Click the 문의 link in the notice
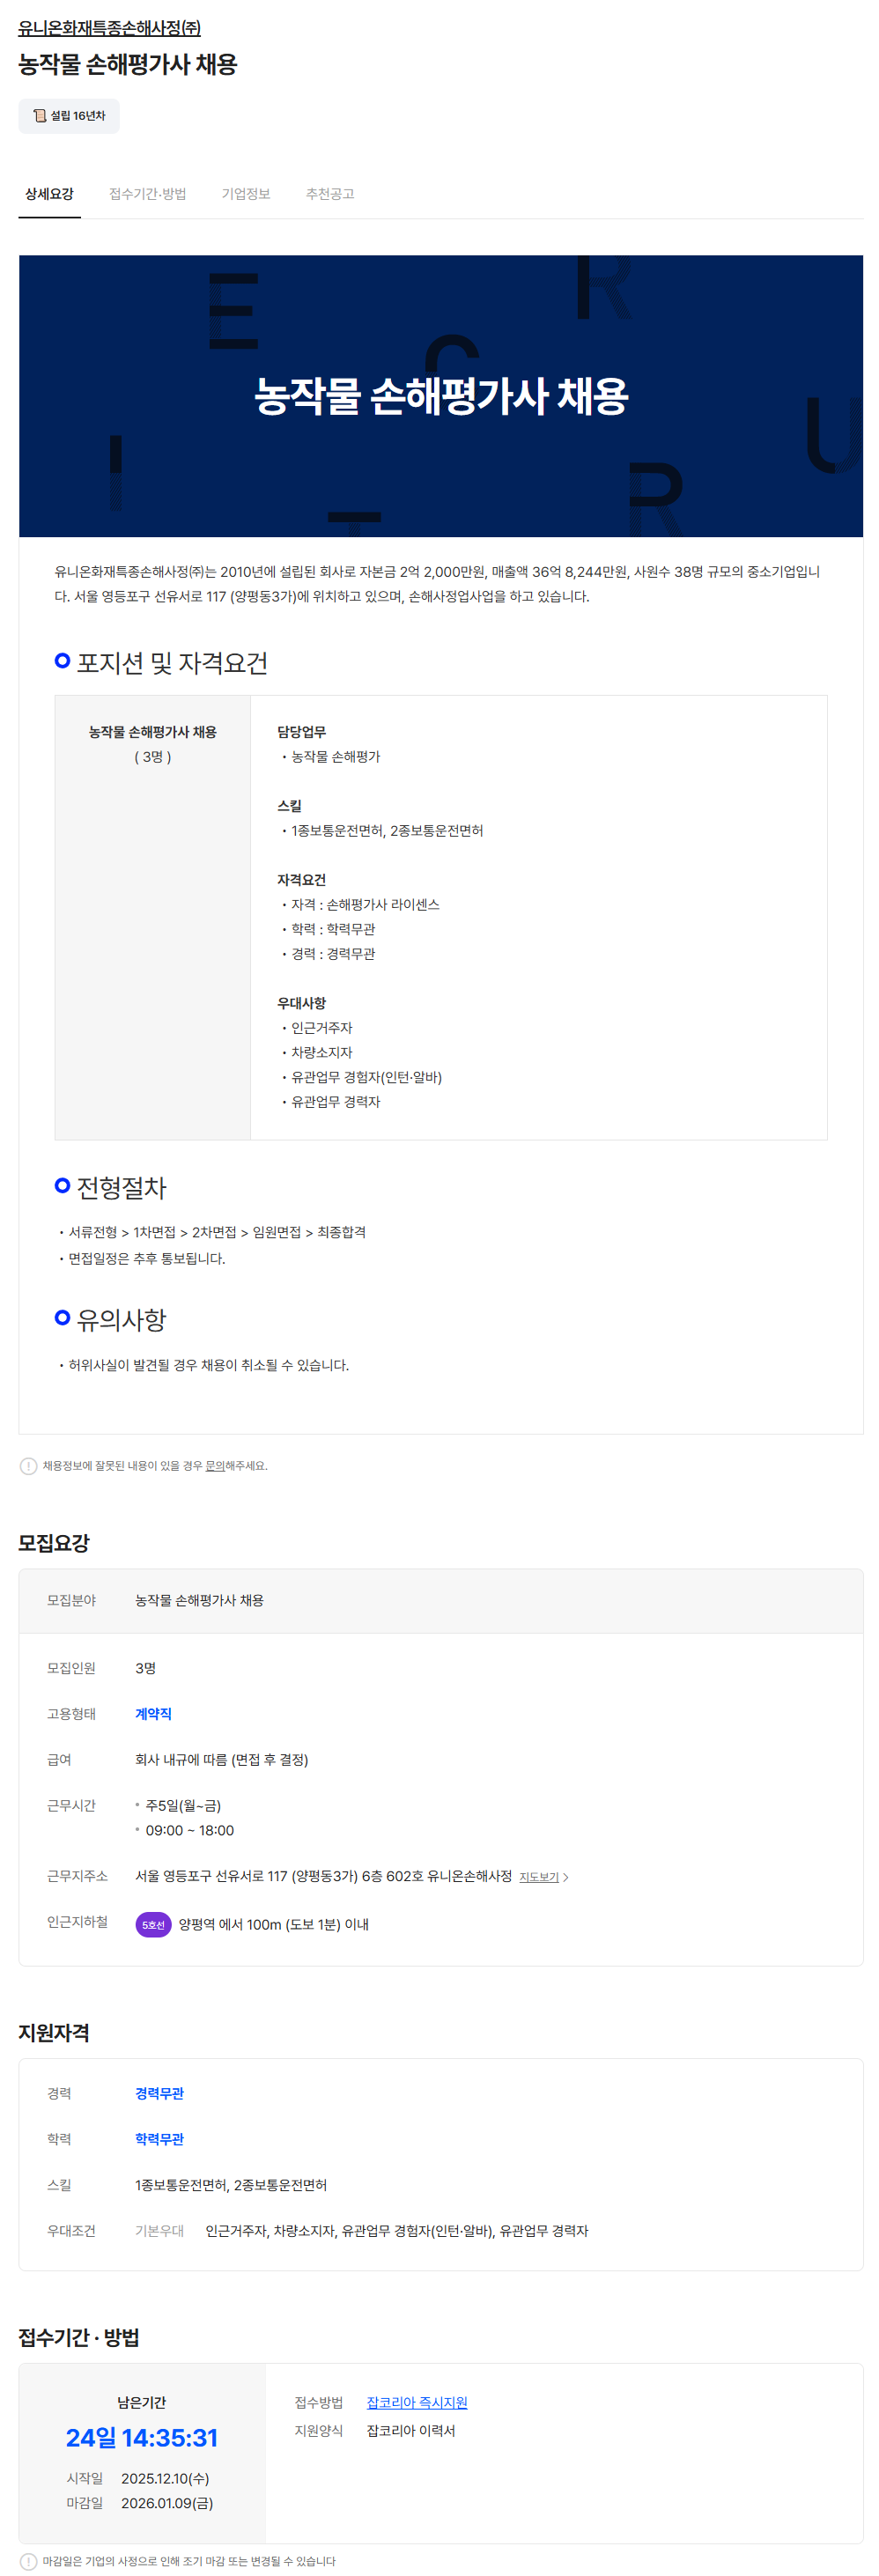This screenshot has width=879, height=2576. [214, 1466]
